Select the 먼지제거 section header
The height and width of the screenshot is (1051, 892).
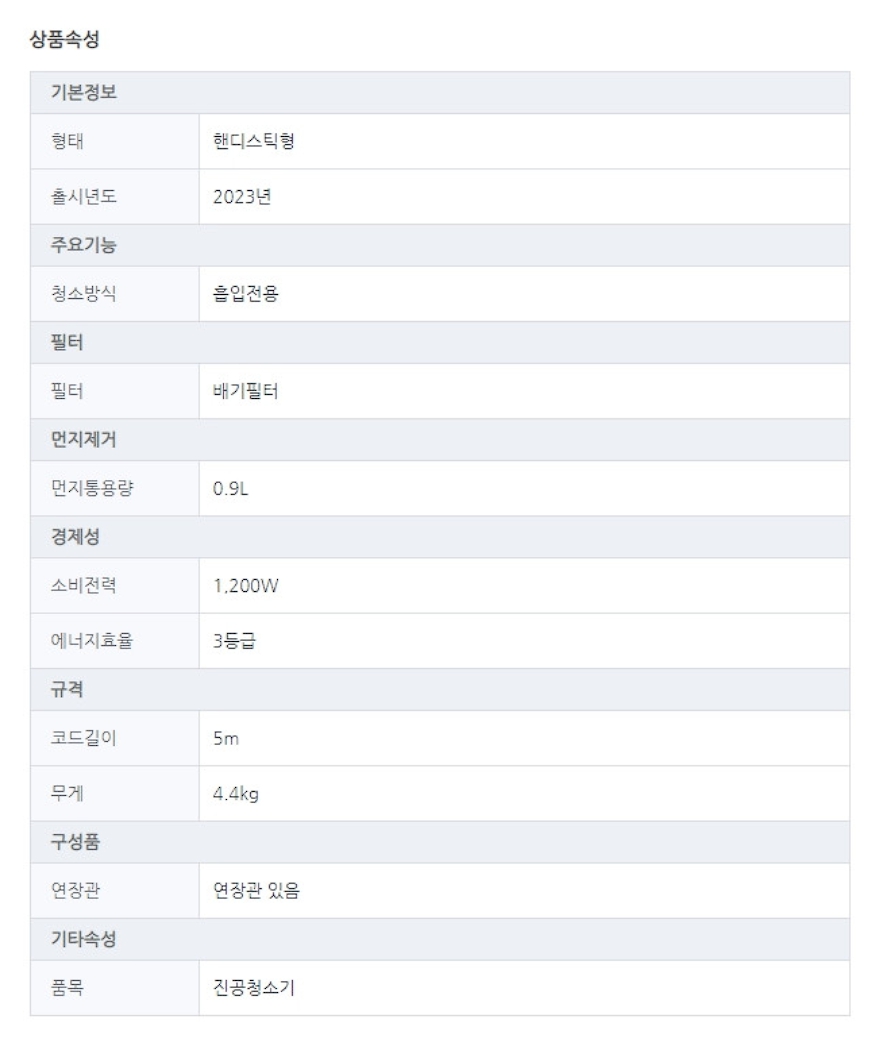(x=440, y=440)
